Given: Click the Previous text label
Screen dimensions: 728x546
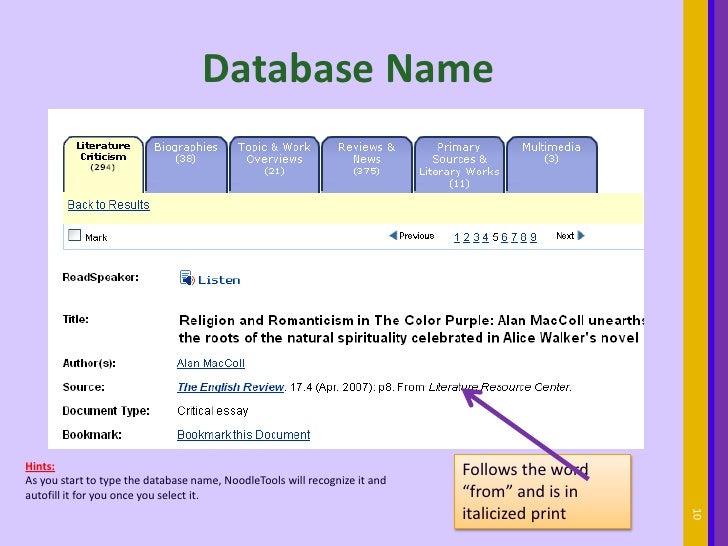Looking at the screenshot, I should coord(416,236).
